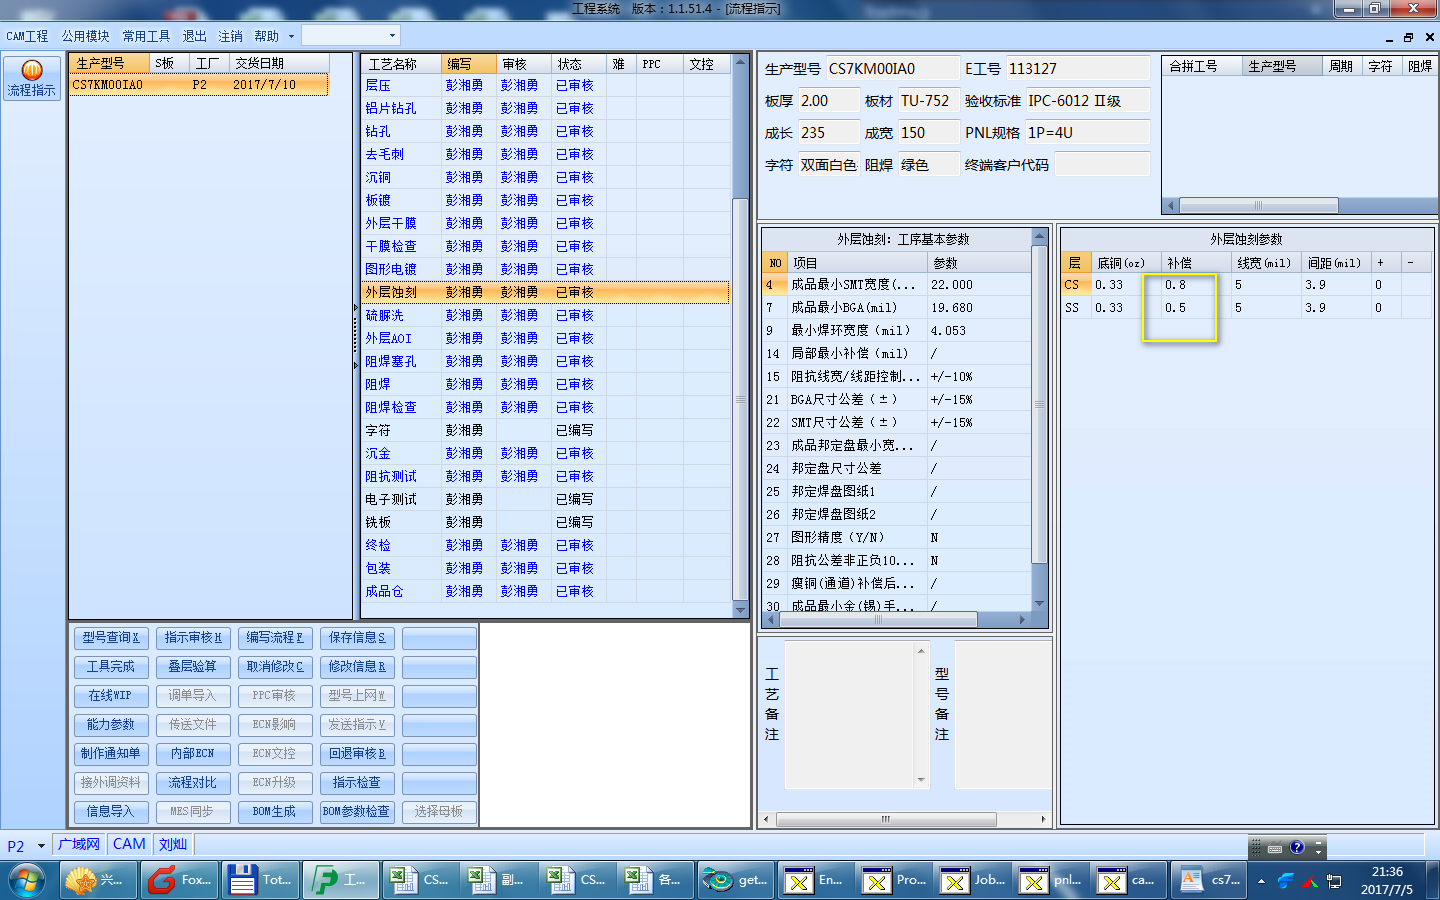Click the 退出 menu item
Image resolution: width=1440 pixels, height=900 pixels.
(x=194, y=36)
